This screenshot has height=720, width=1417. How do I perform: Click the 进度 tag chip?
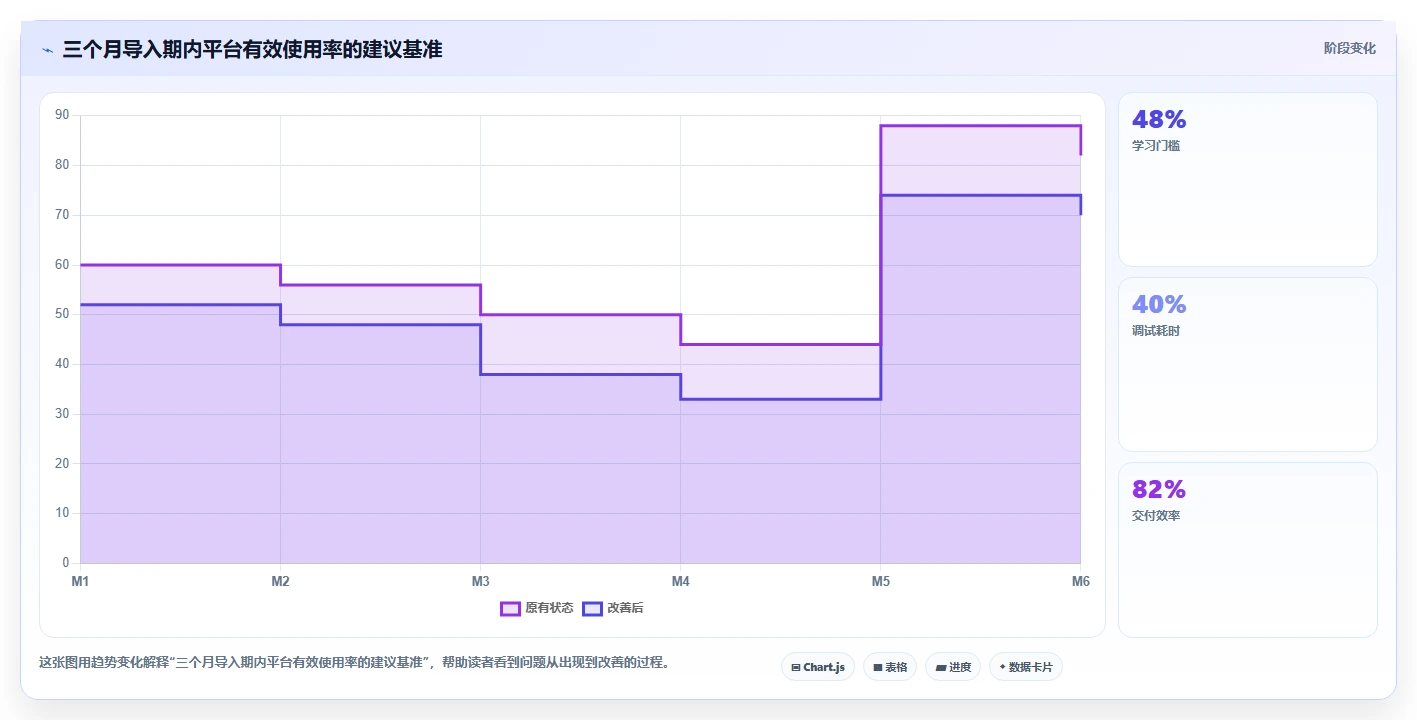(953, 667)
